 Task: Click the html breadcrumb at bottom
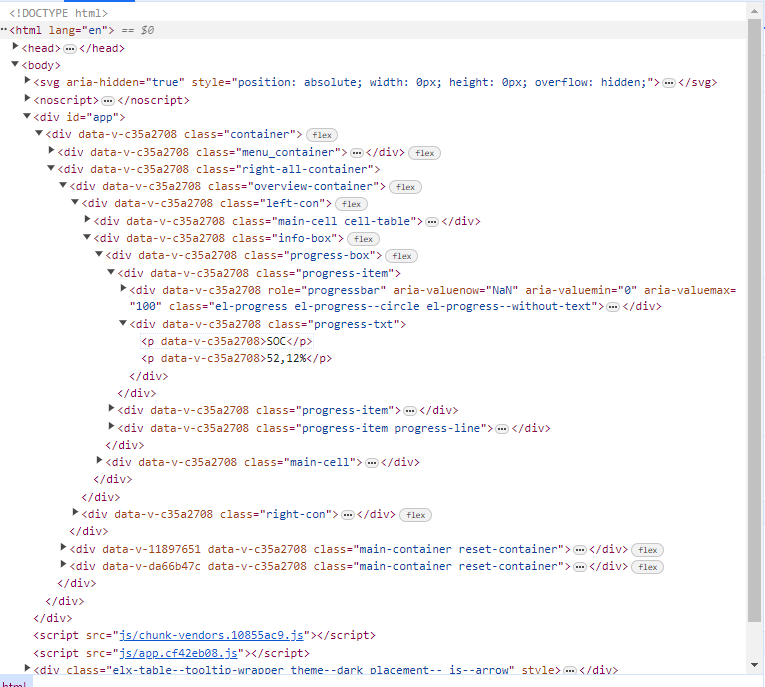pyautogui.click(x=14, y=683)
